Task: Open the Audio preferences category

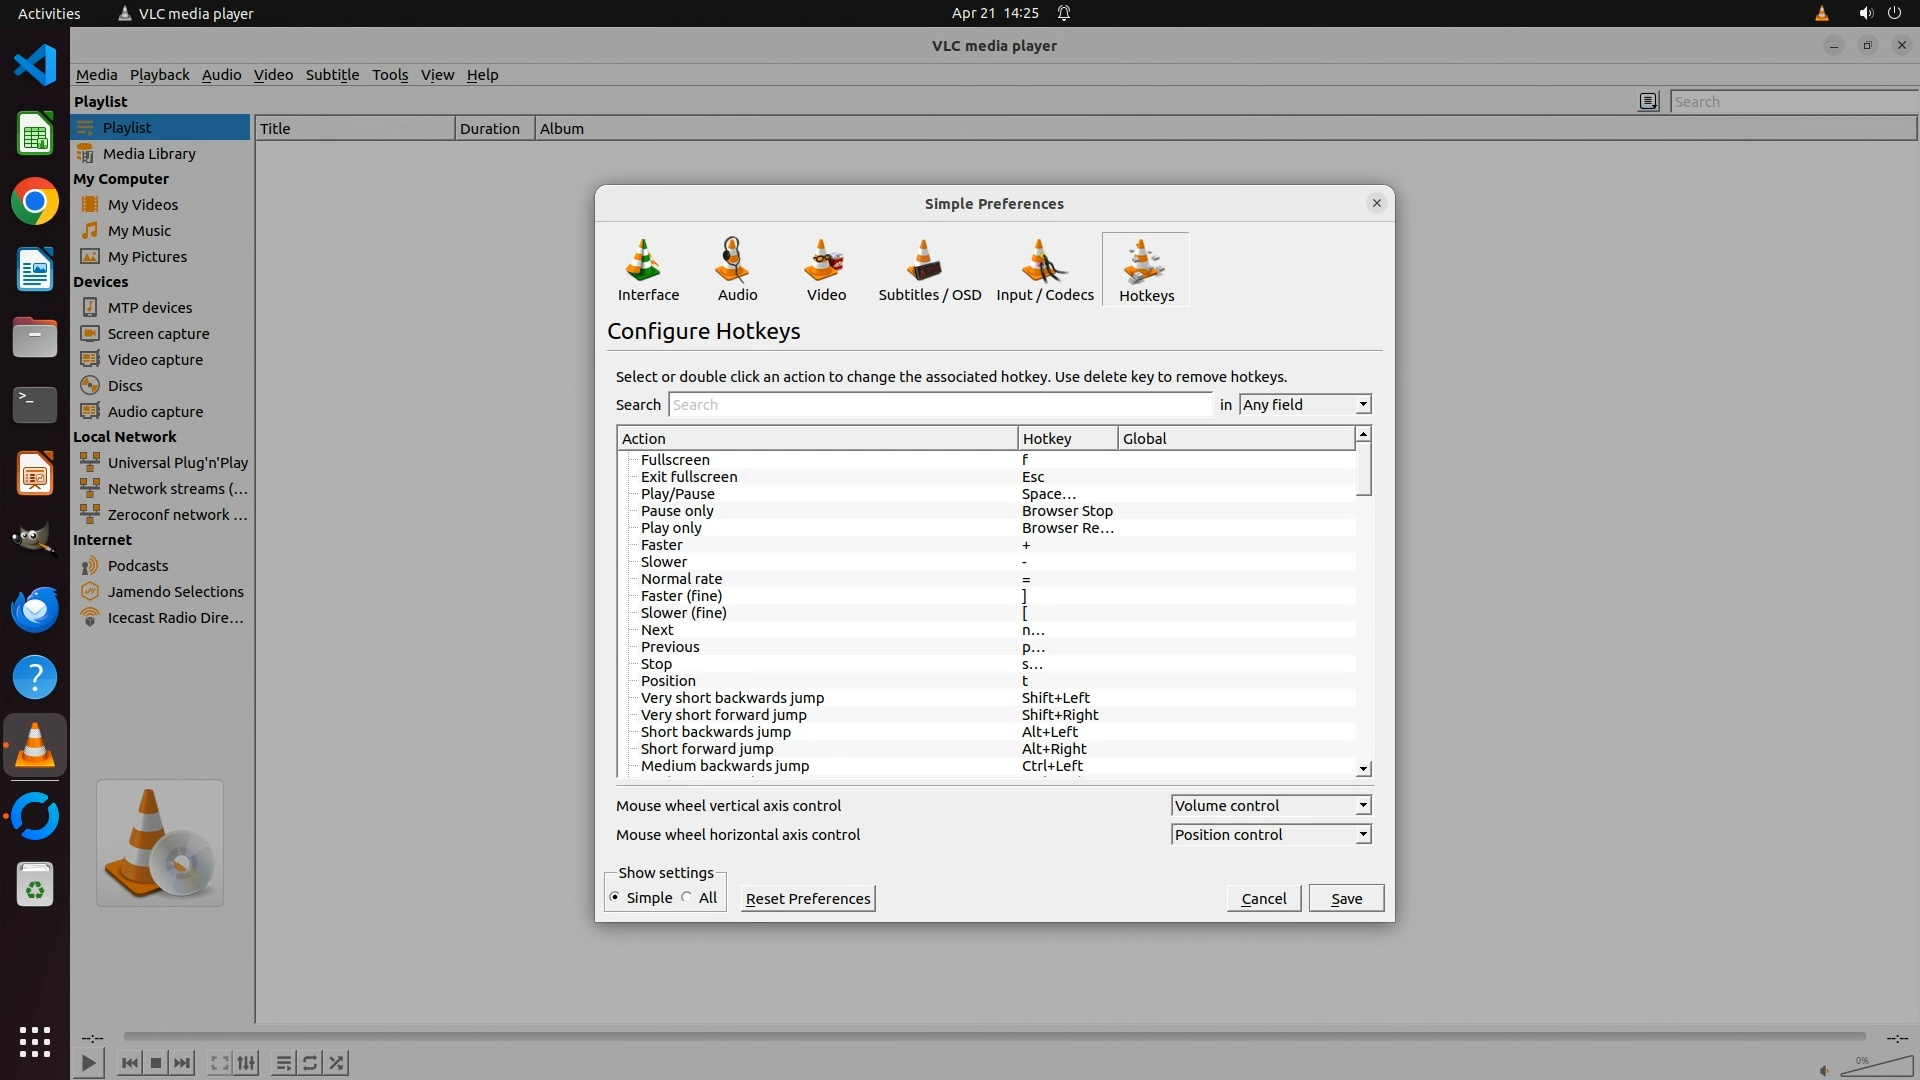Action: [x=737, y=269]
